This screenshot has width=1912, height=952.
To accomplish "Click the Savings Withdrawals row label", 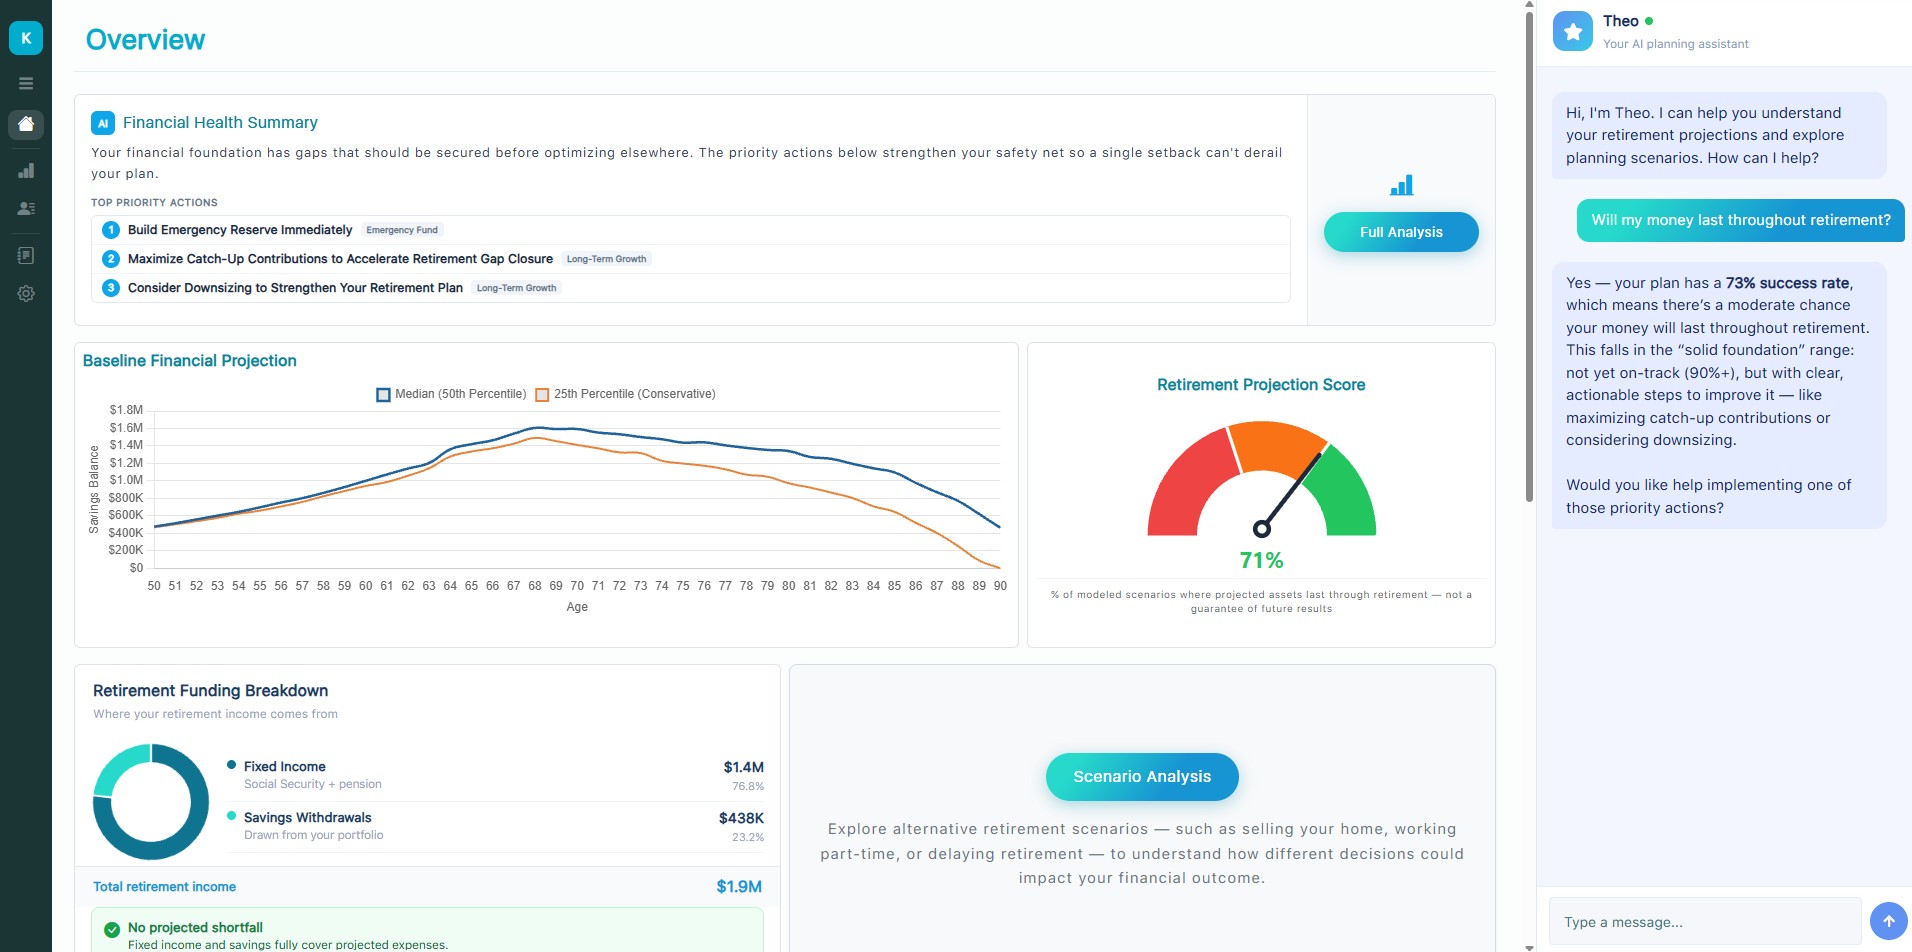I will (x=308, y=818).
